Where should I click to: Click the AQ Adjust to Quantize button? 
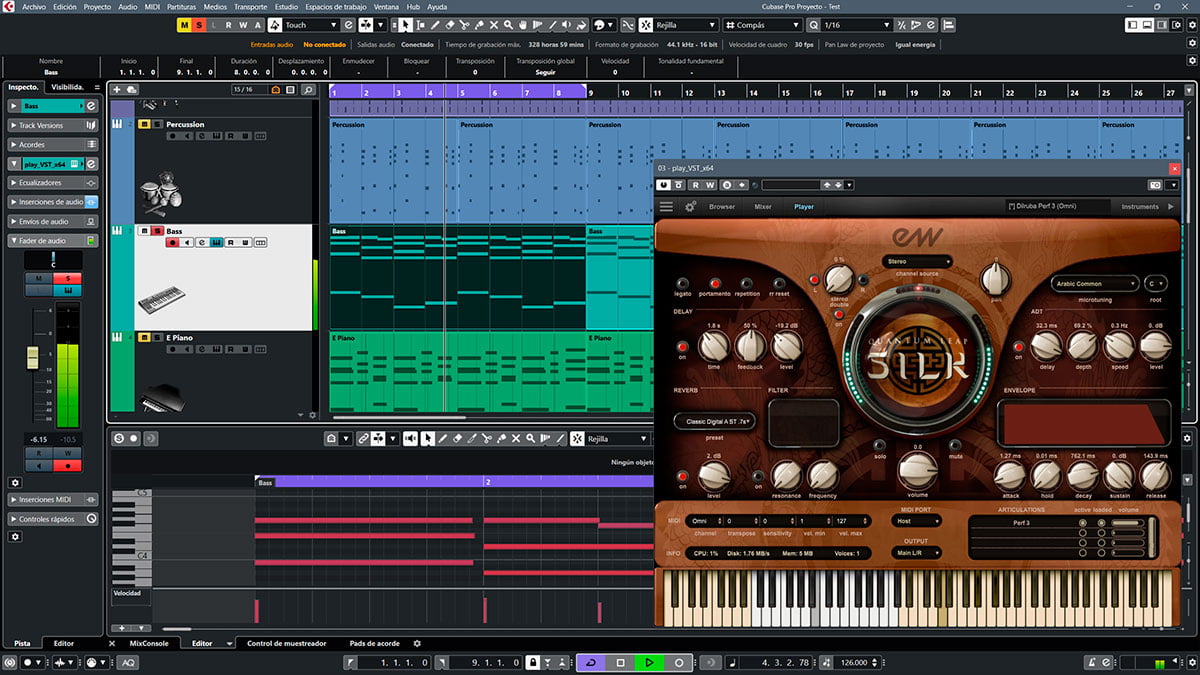click(129, 662)
